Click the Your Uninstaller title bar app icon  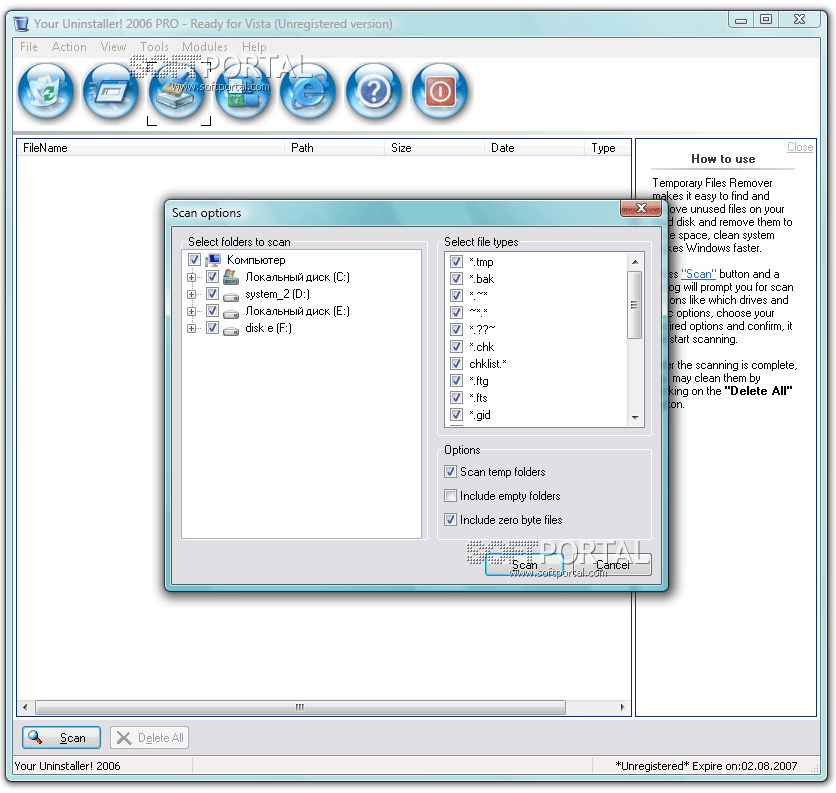21,24
